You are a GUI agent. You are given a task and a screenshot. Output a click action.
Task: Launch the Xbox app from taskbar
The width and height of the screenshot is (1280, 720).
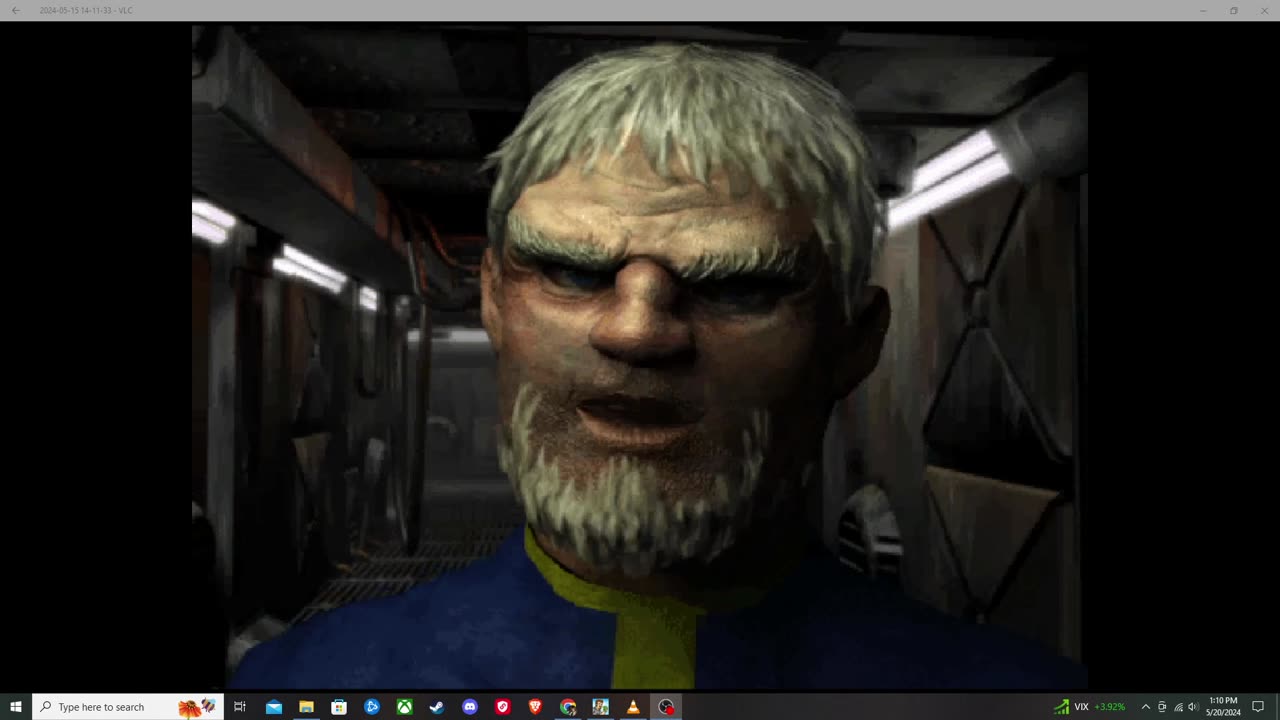coord(405,707)
